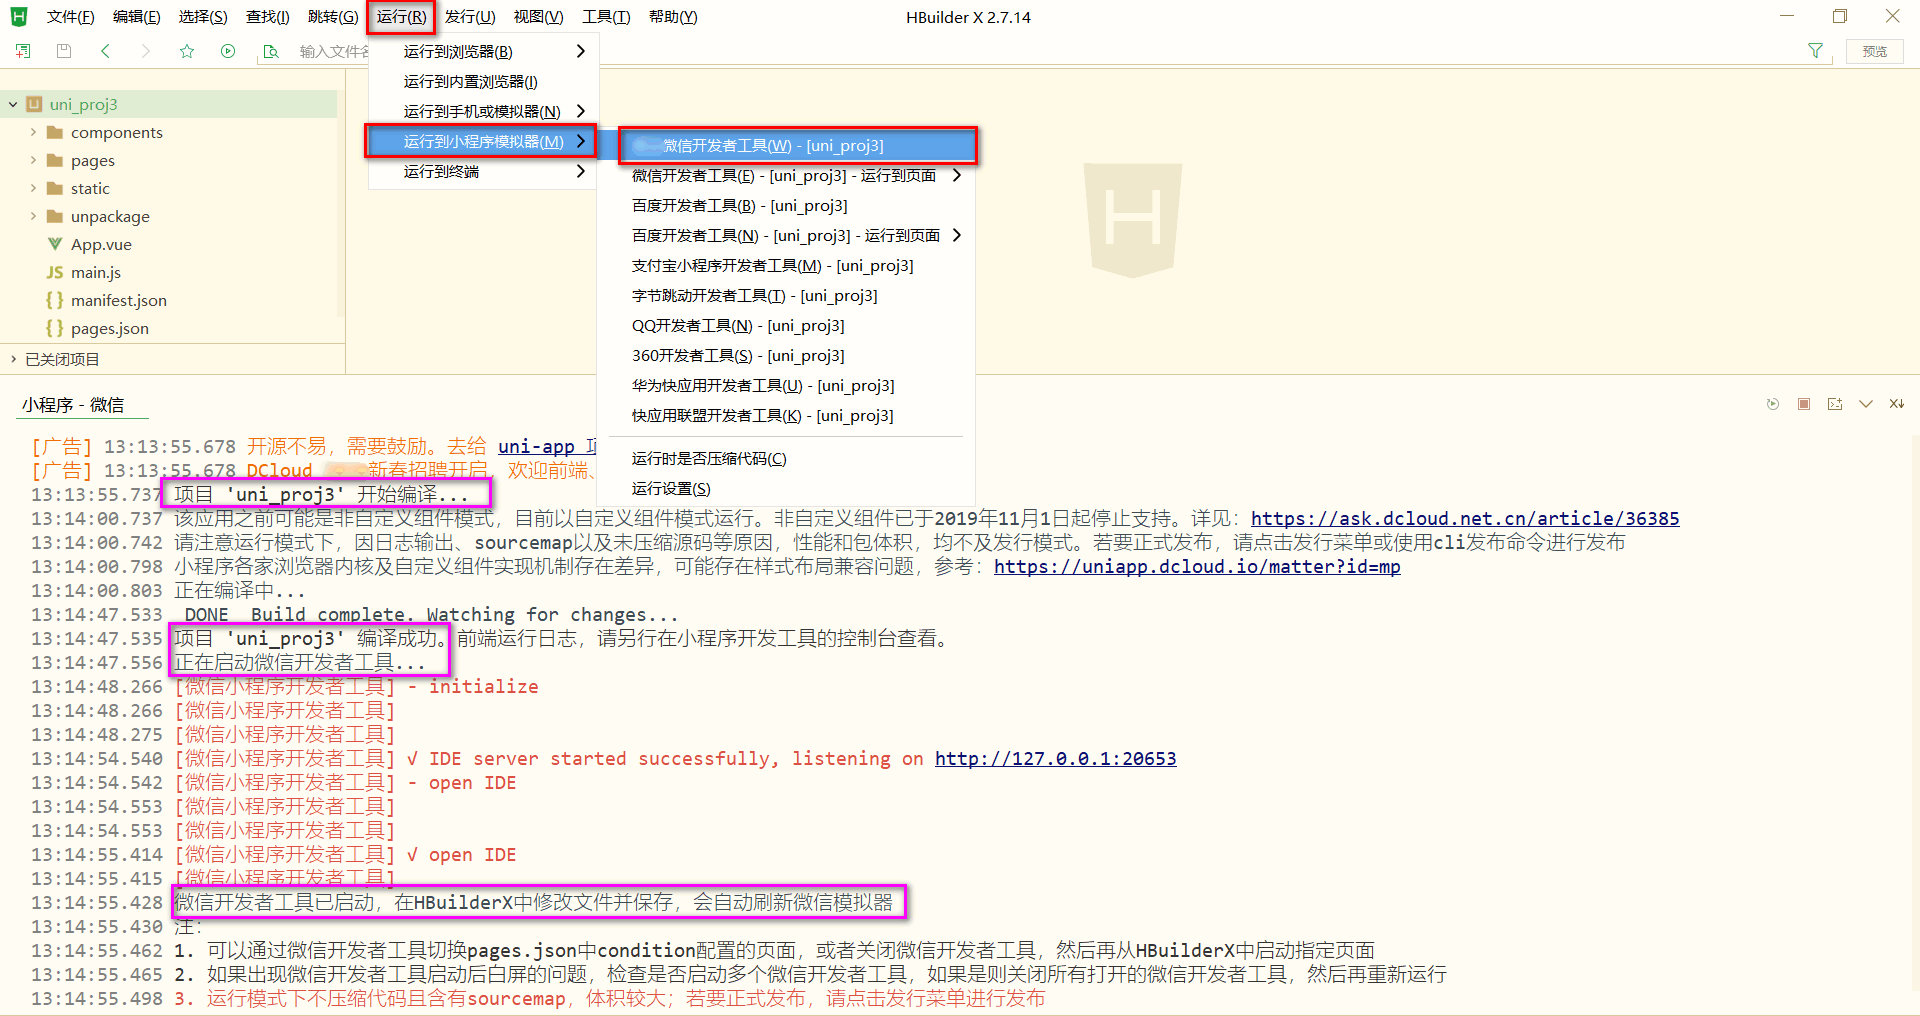Image resolution: width=1920 pixels, height=1016 pixels.
Task: Choose 360开发者工具(S) entry
Action: pyautogui.click(x=786, y=355)
